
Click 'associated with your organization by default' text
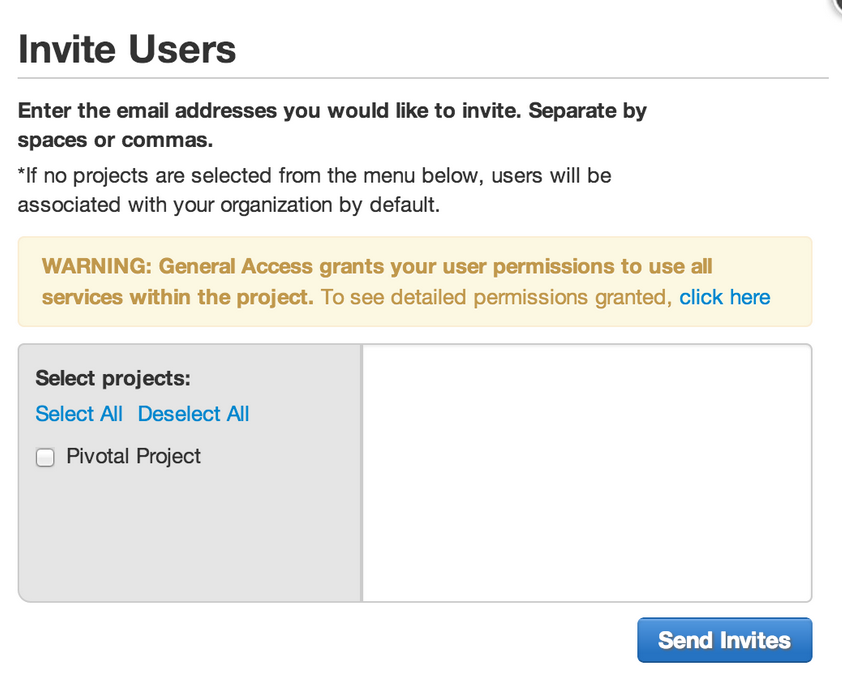(228, 206)
